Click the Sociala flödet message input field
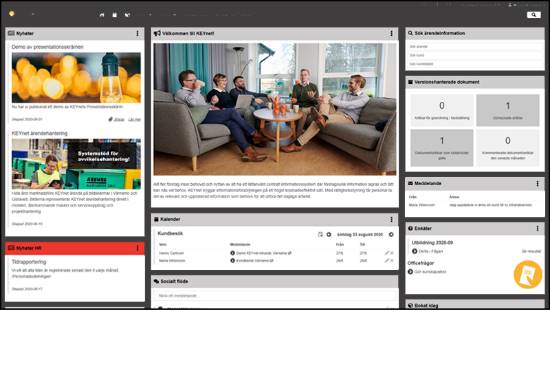 [x=275, y=296]
